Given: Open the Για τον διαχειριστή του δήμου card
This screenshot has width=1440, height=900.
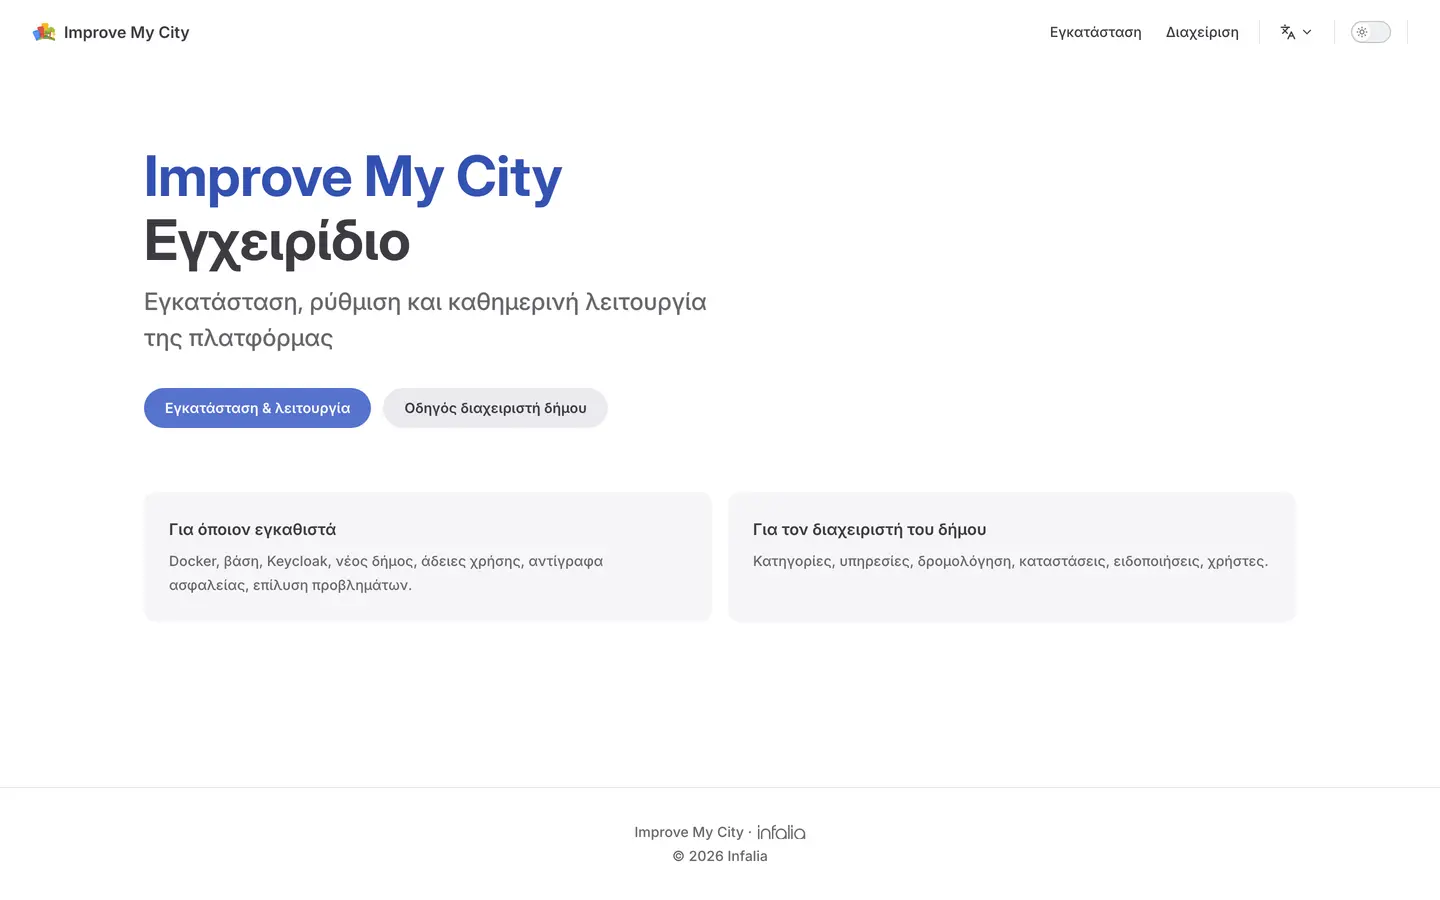Looking at the screenshot, I should tap(1012, 557).
